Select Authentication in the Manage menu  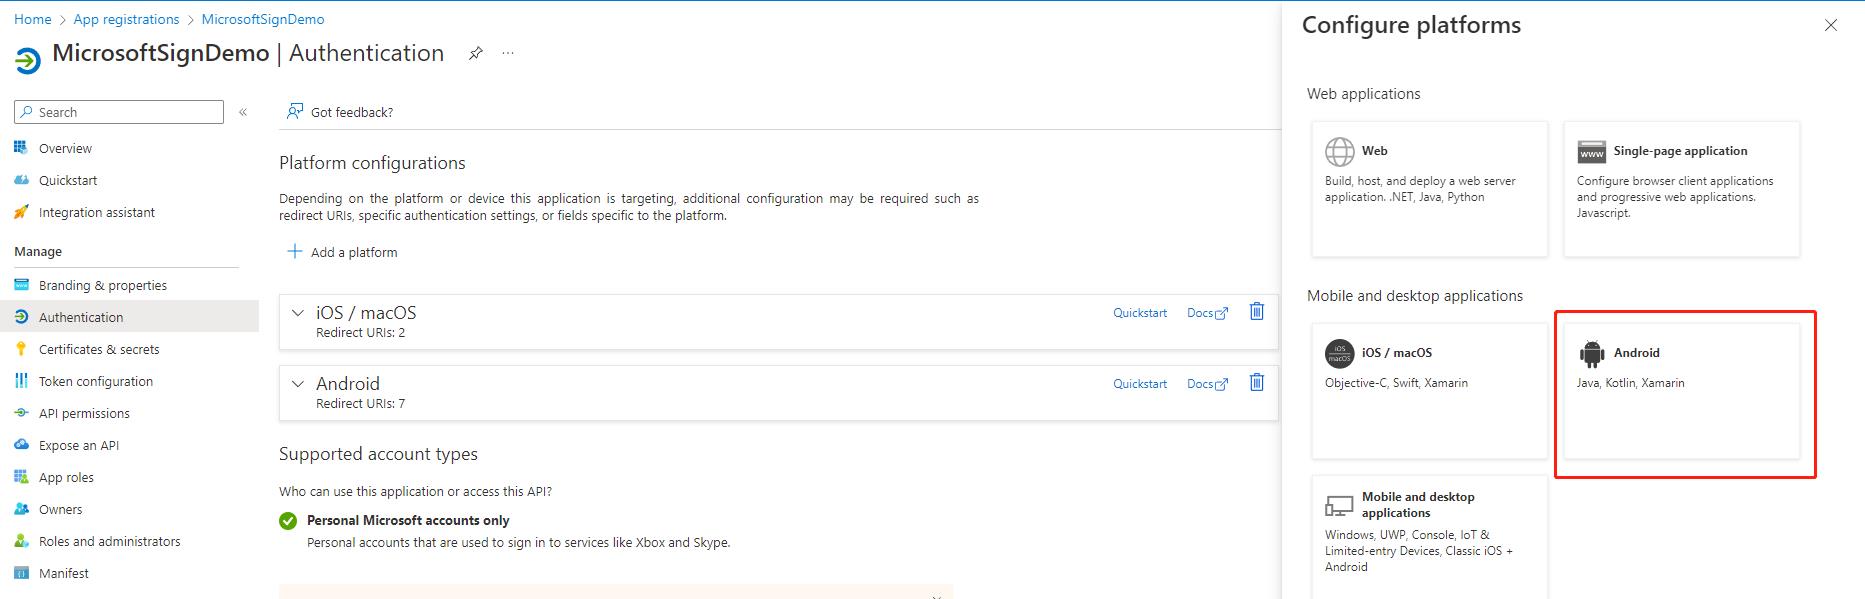[x=129, y=317]
